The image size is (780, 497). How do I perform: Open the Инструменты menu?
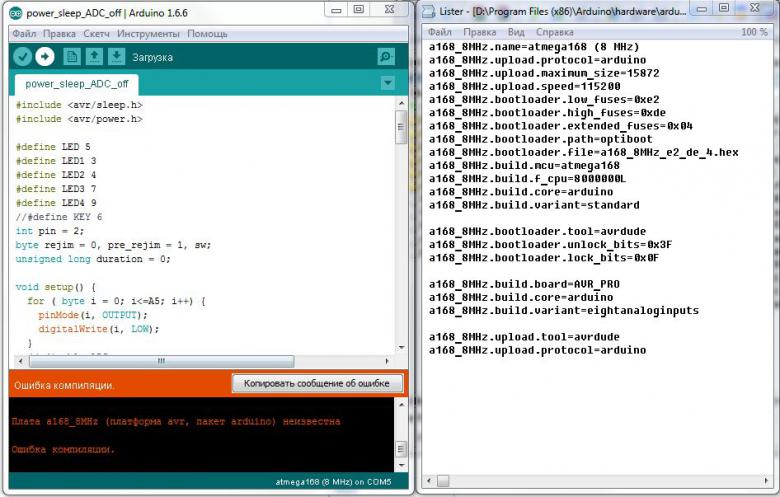point(148,34)
